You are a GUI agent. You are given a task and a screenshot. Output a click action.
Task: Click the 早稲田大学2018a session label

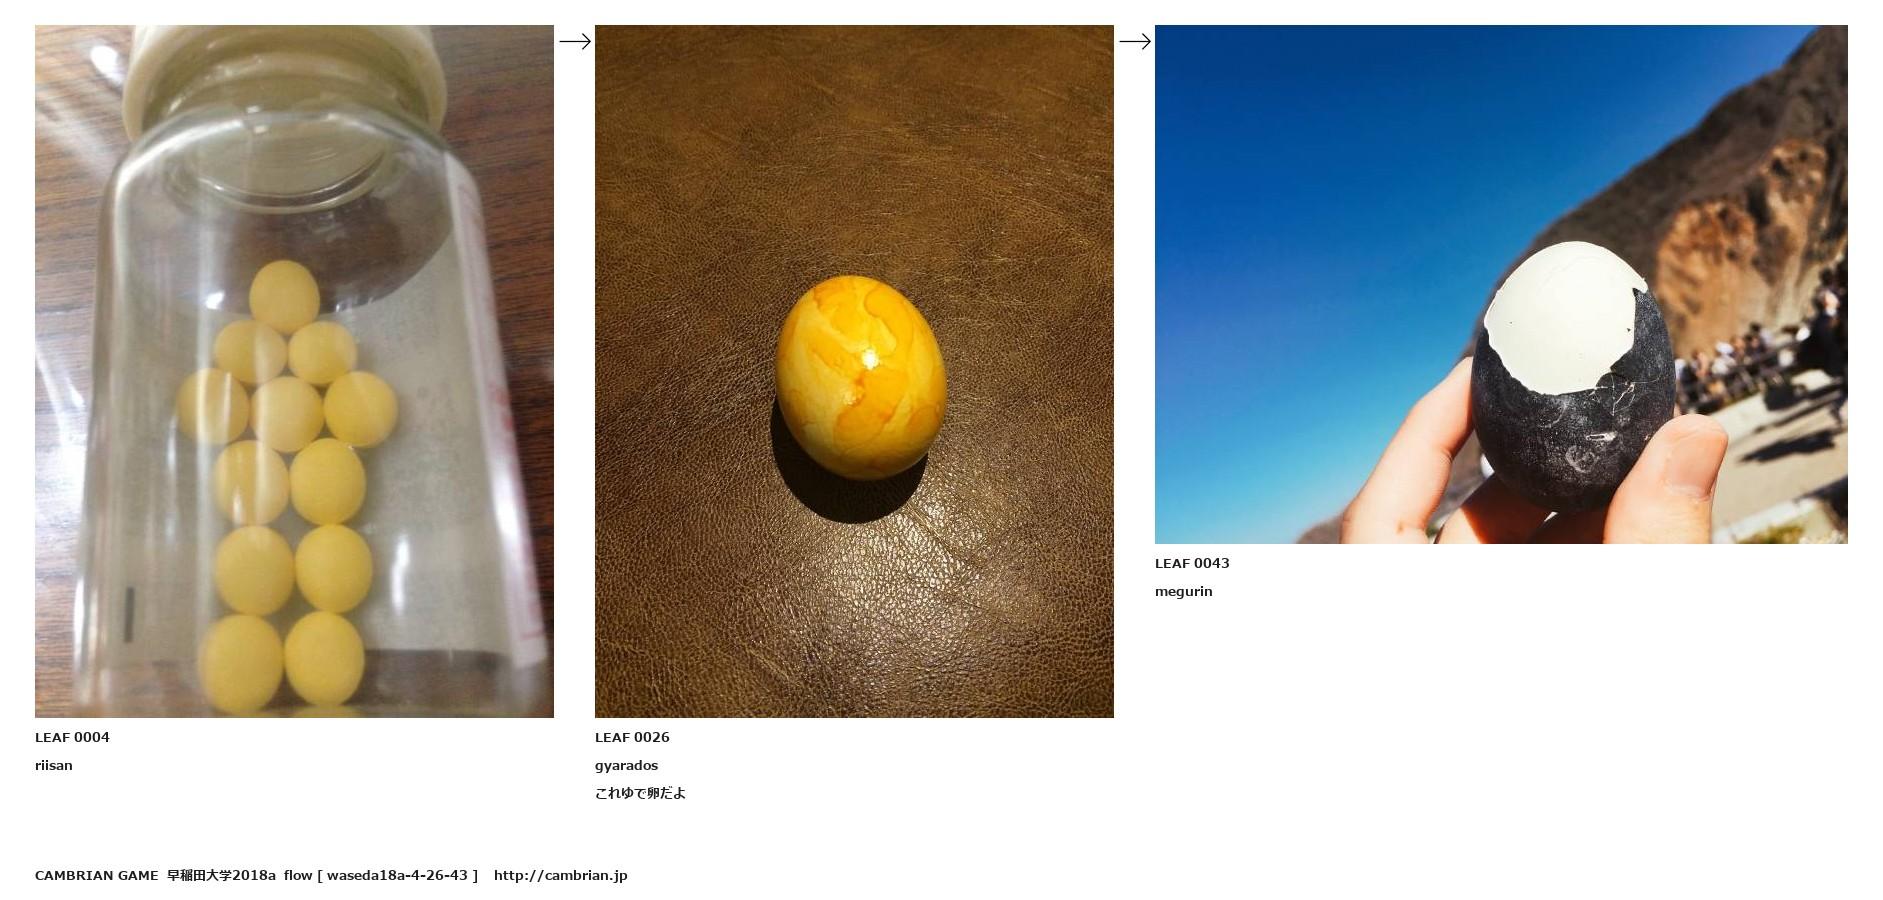221,875
